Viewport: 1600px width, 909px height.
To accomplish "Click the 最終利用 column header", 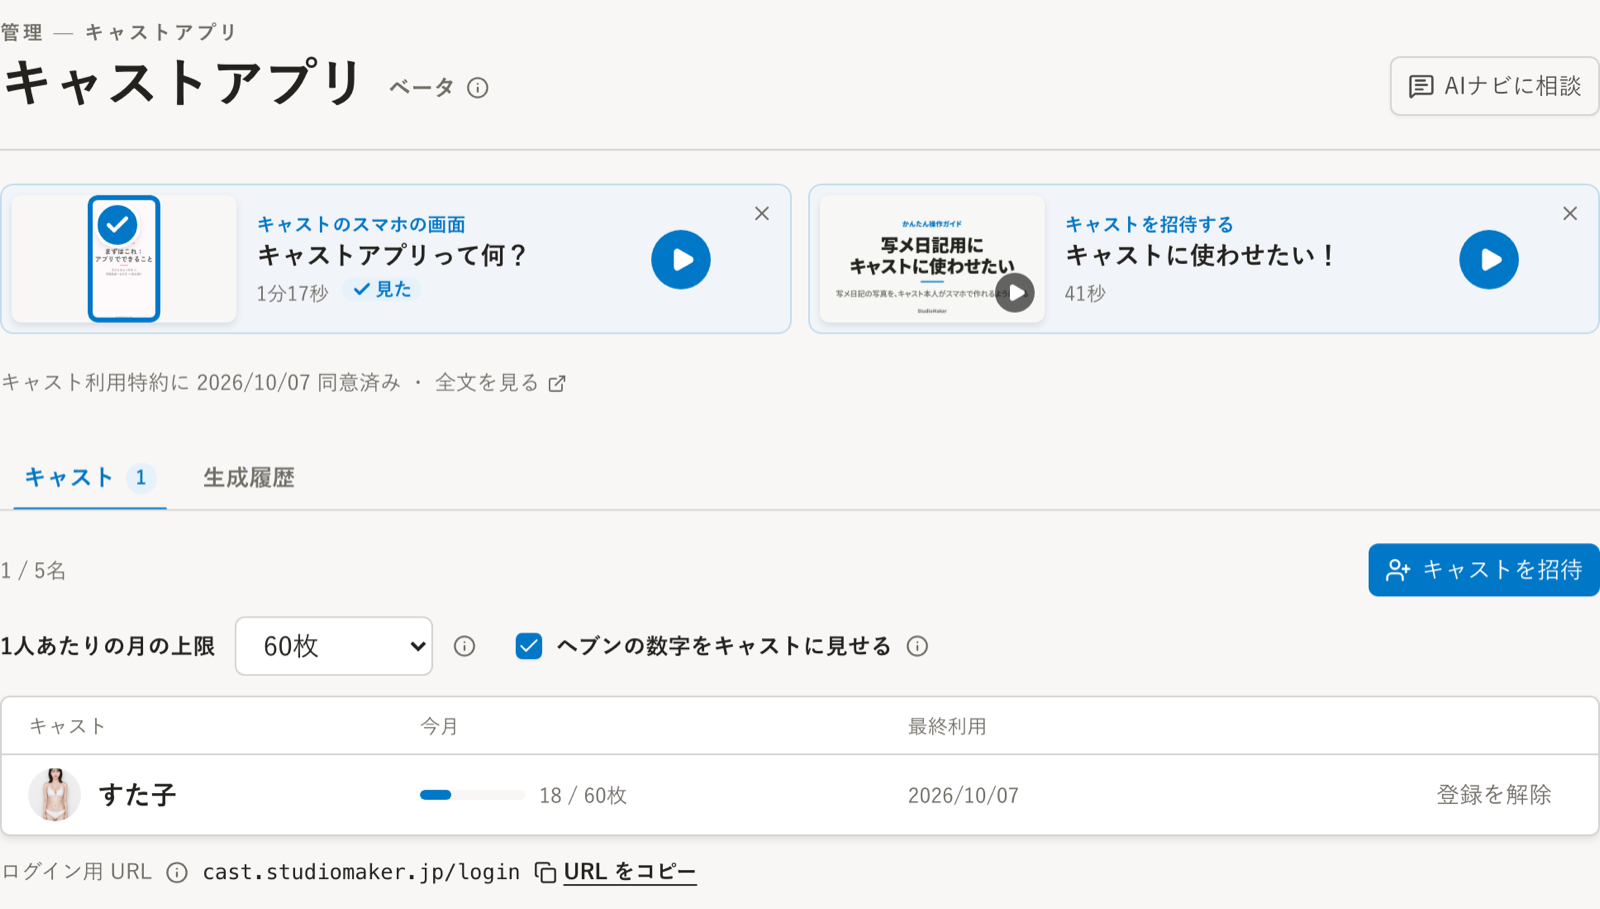I will [x=947, y=726].
